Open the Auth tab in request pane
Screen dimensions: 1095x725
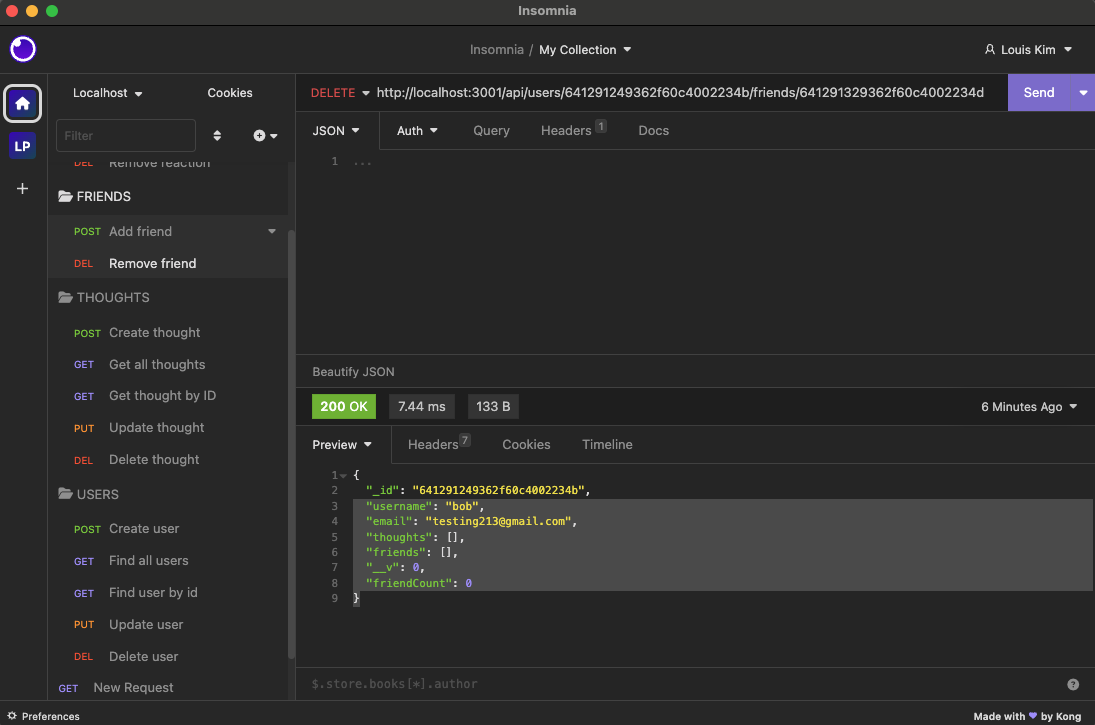417,130
